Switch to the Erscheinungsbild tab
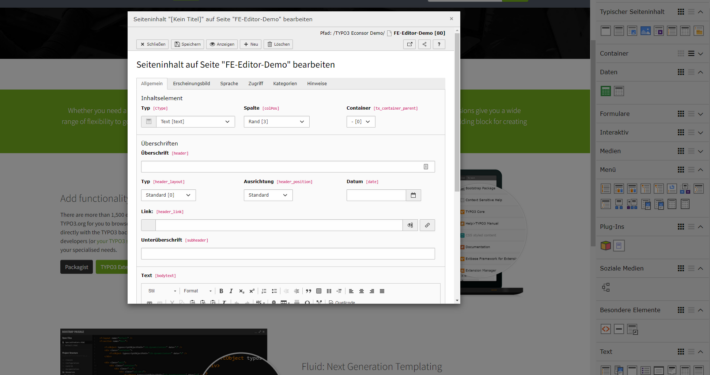Image resolution: width=710 pixels, height=375 pixels. 191,83
